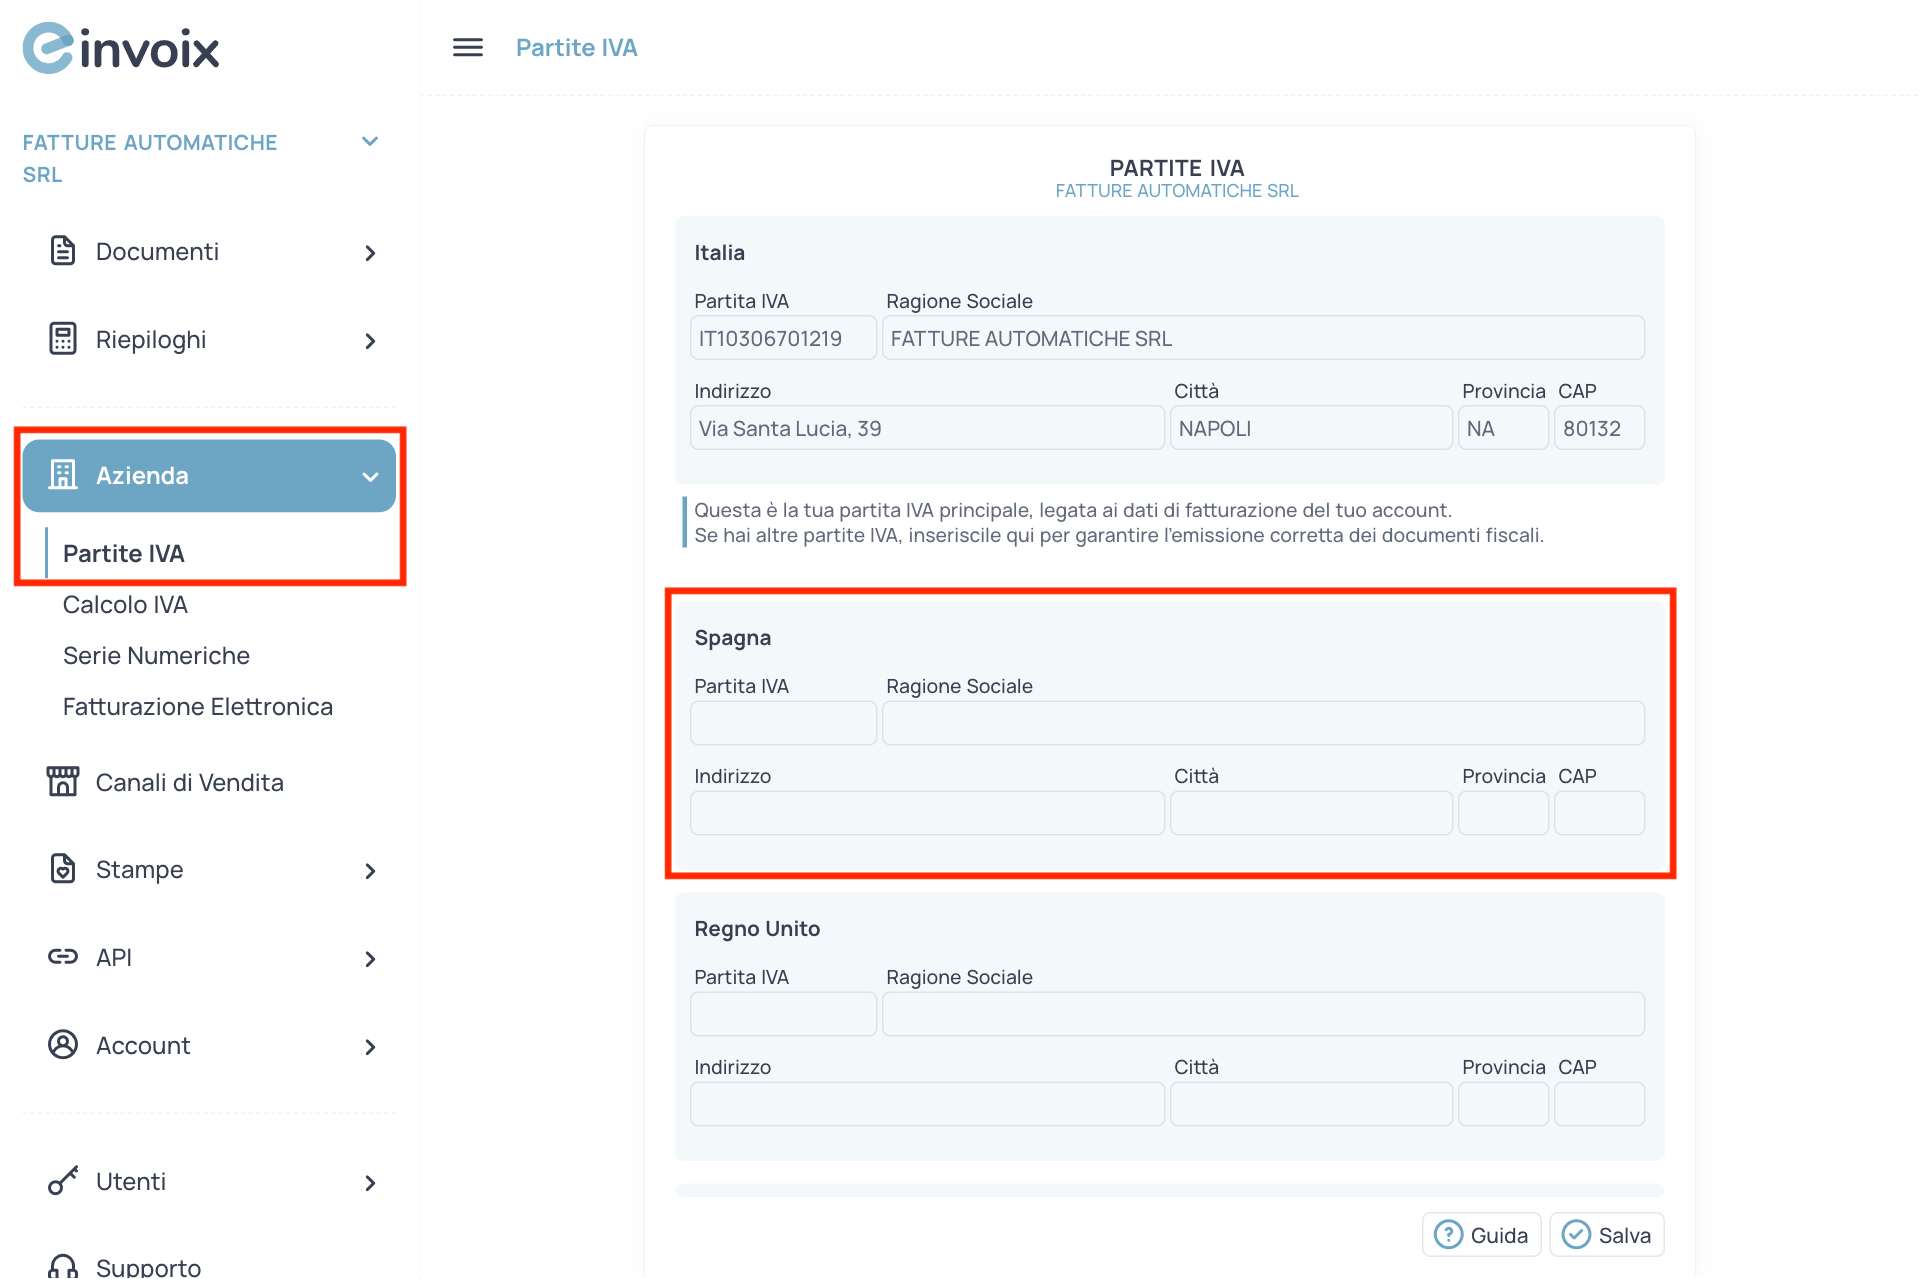Expand the FATTURE AUTOMATICHE SRL company dropdown
This screenshot has width=1920, height=1279.
(x=370, y=142)
